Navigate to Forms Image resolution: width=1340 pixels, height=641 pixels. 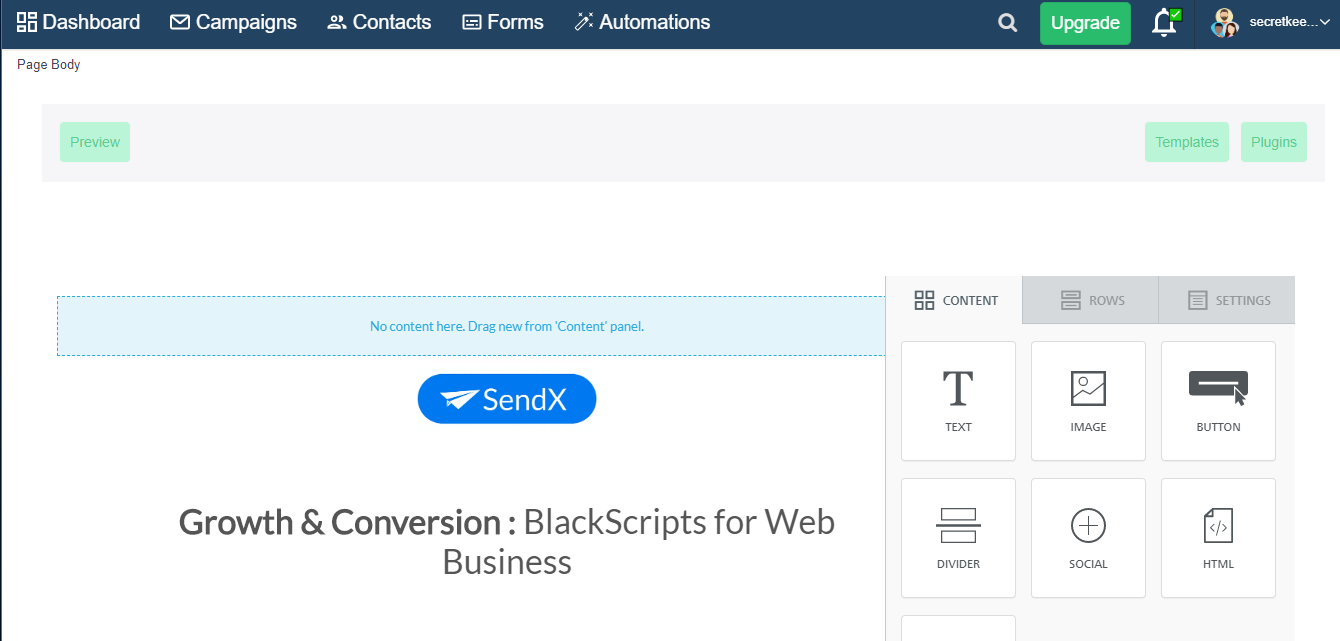pyautogui.click(x=503, y=22)
